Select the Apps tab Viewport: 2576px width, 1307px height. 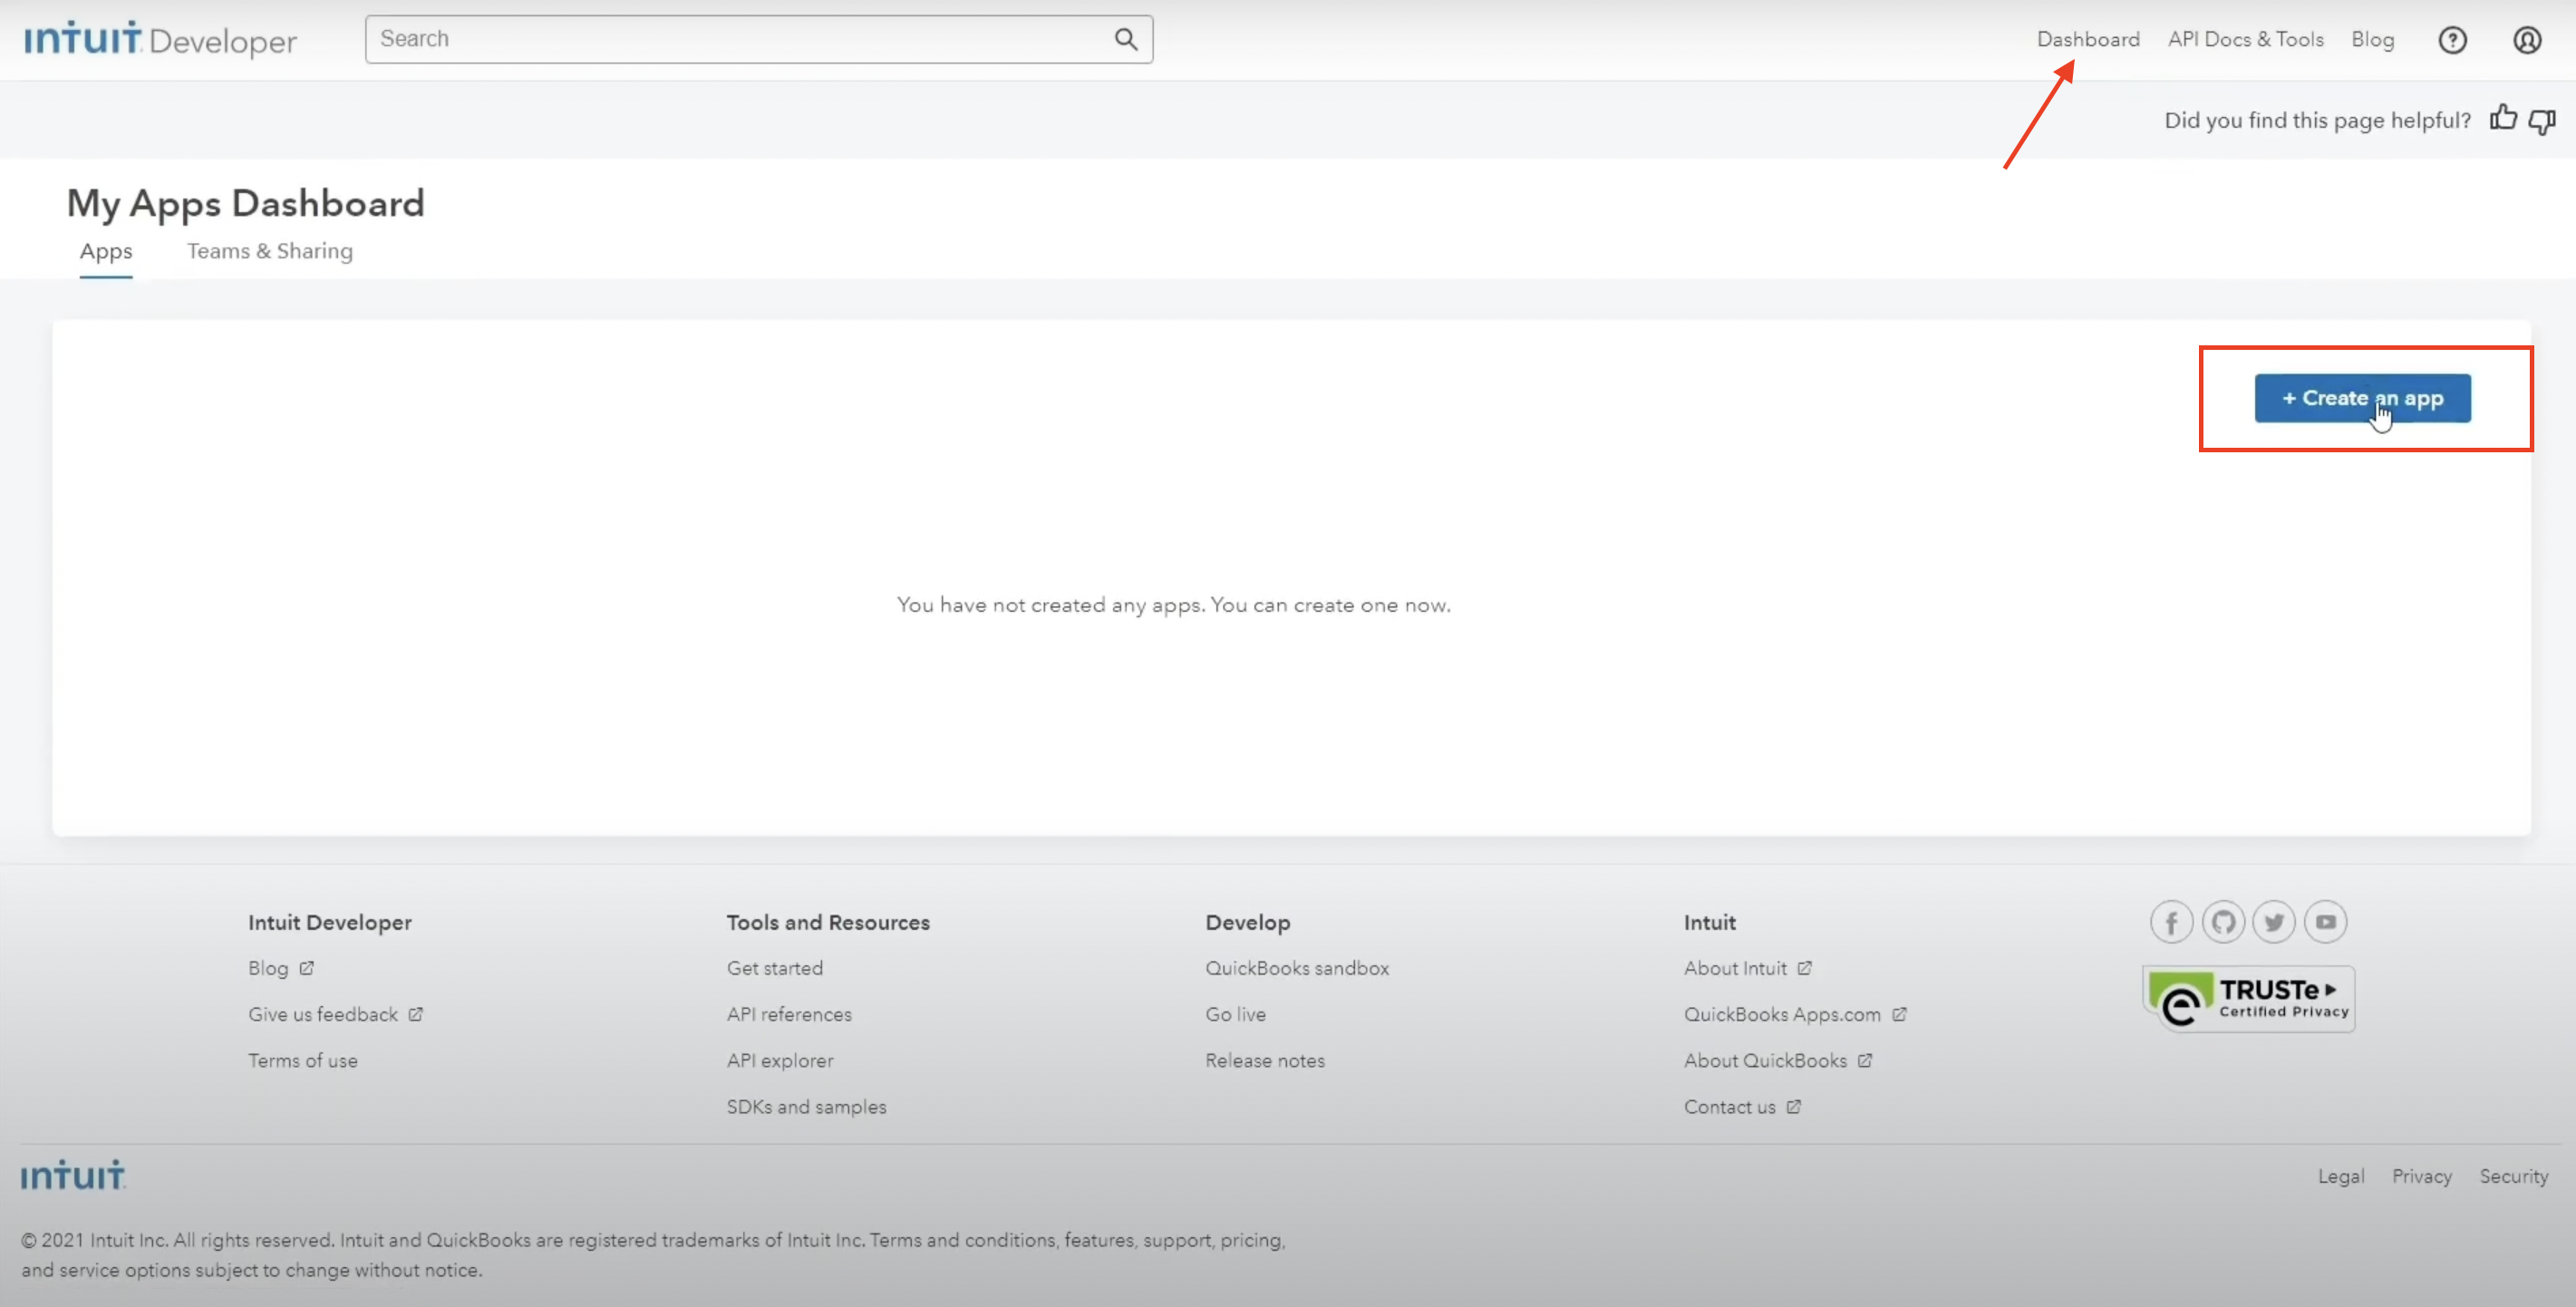coord(106,251)
